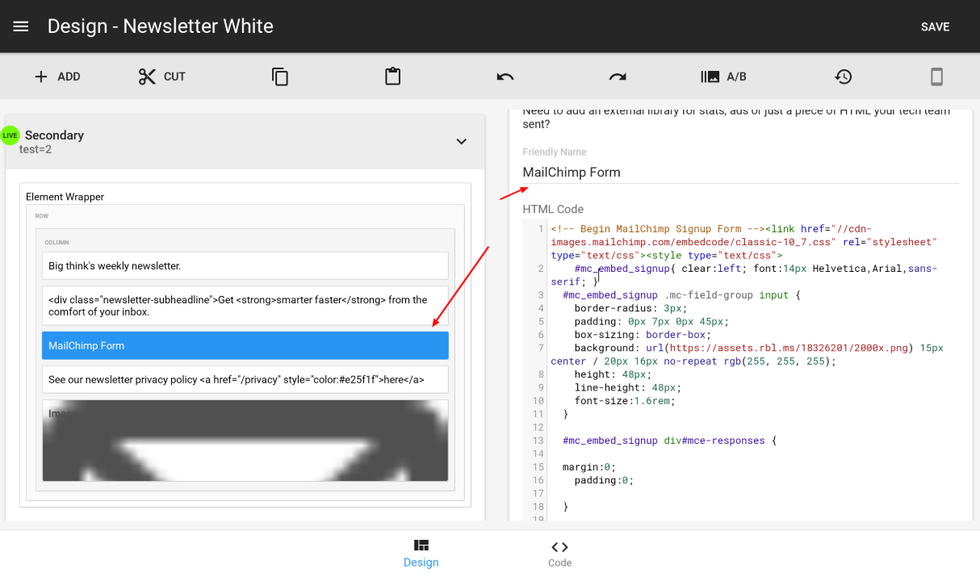Toggle the green LIVE status badge

click(x=10, y=135)
